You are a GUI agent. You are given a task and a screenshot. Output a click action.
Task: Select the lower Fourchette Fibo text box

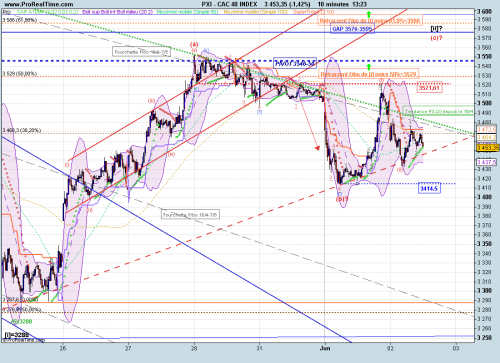point(190,215)
